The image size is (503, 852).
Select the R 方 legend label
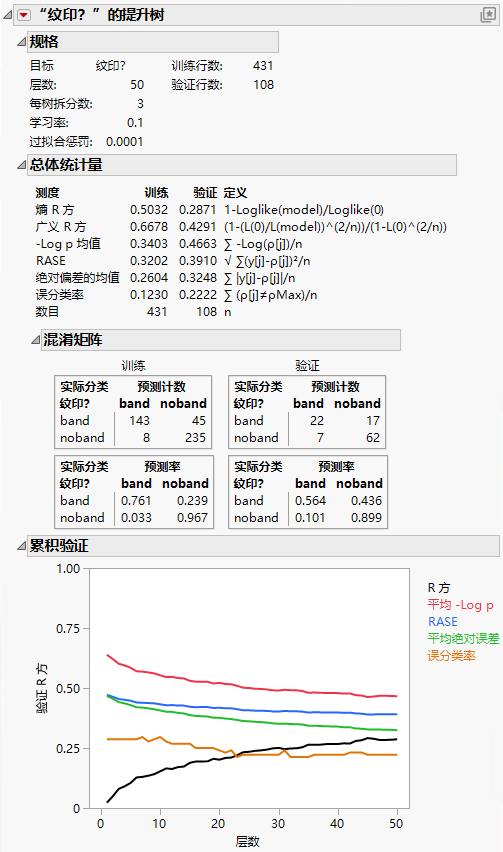tap(438, 587)
